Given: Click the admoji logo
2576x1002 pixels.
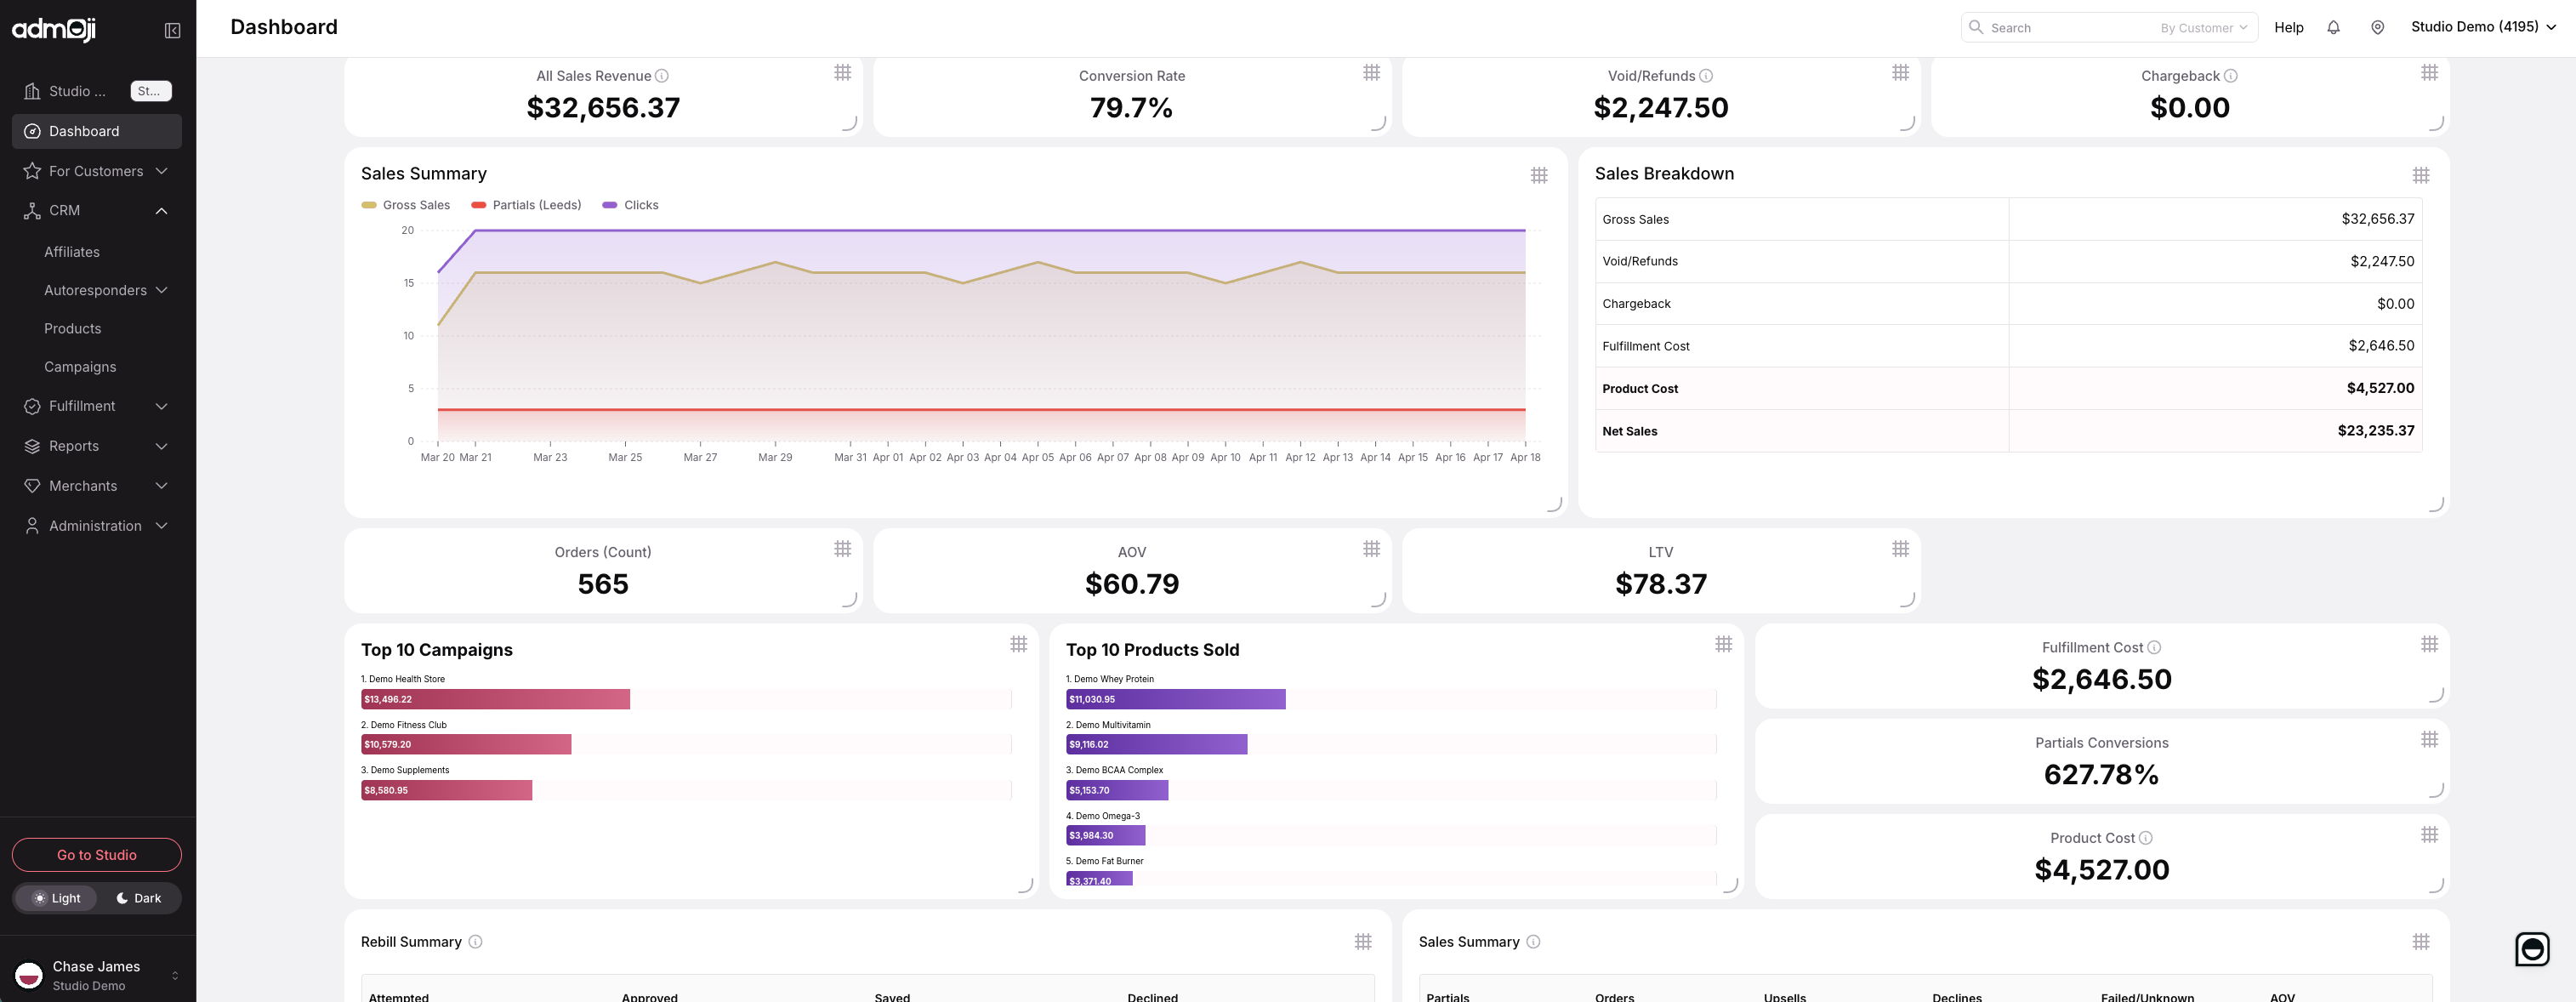Looking at the screenshot, I should coord(54,29).
